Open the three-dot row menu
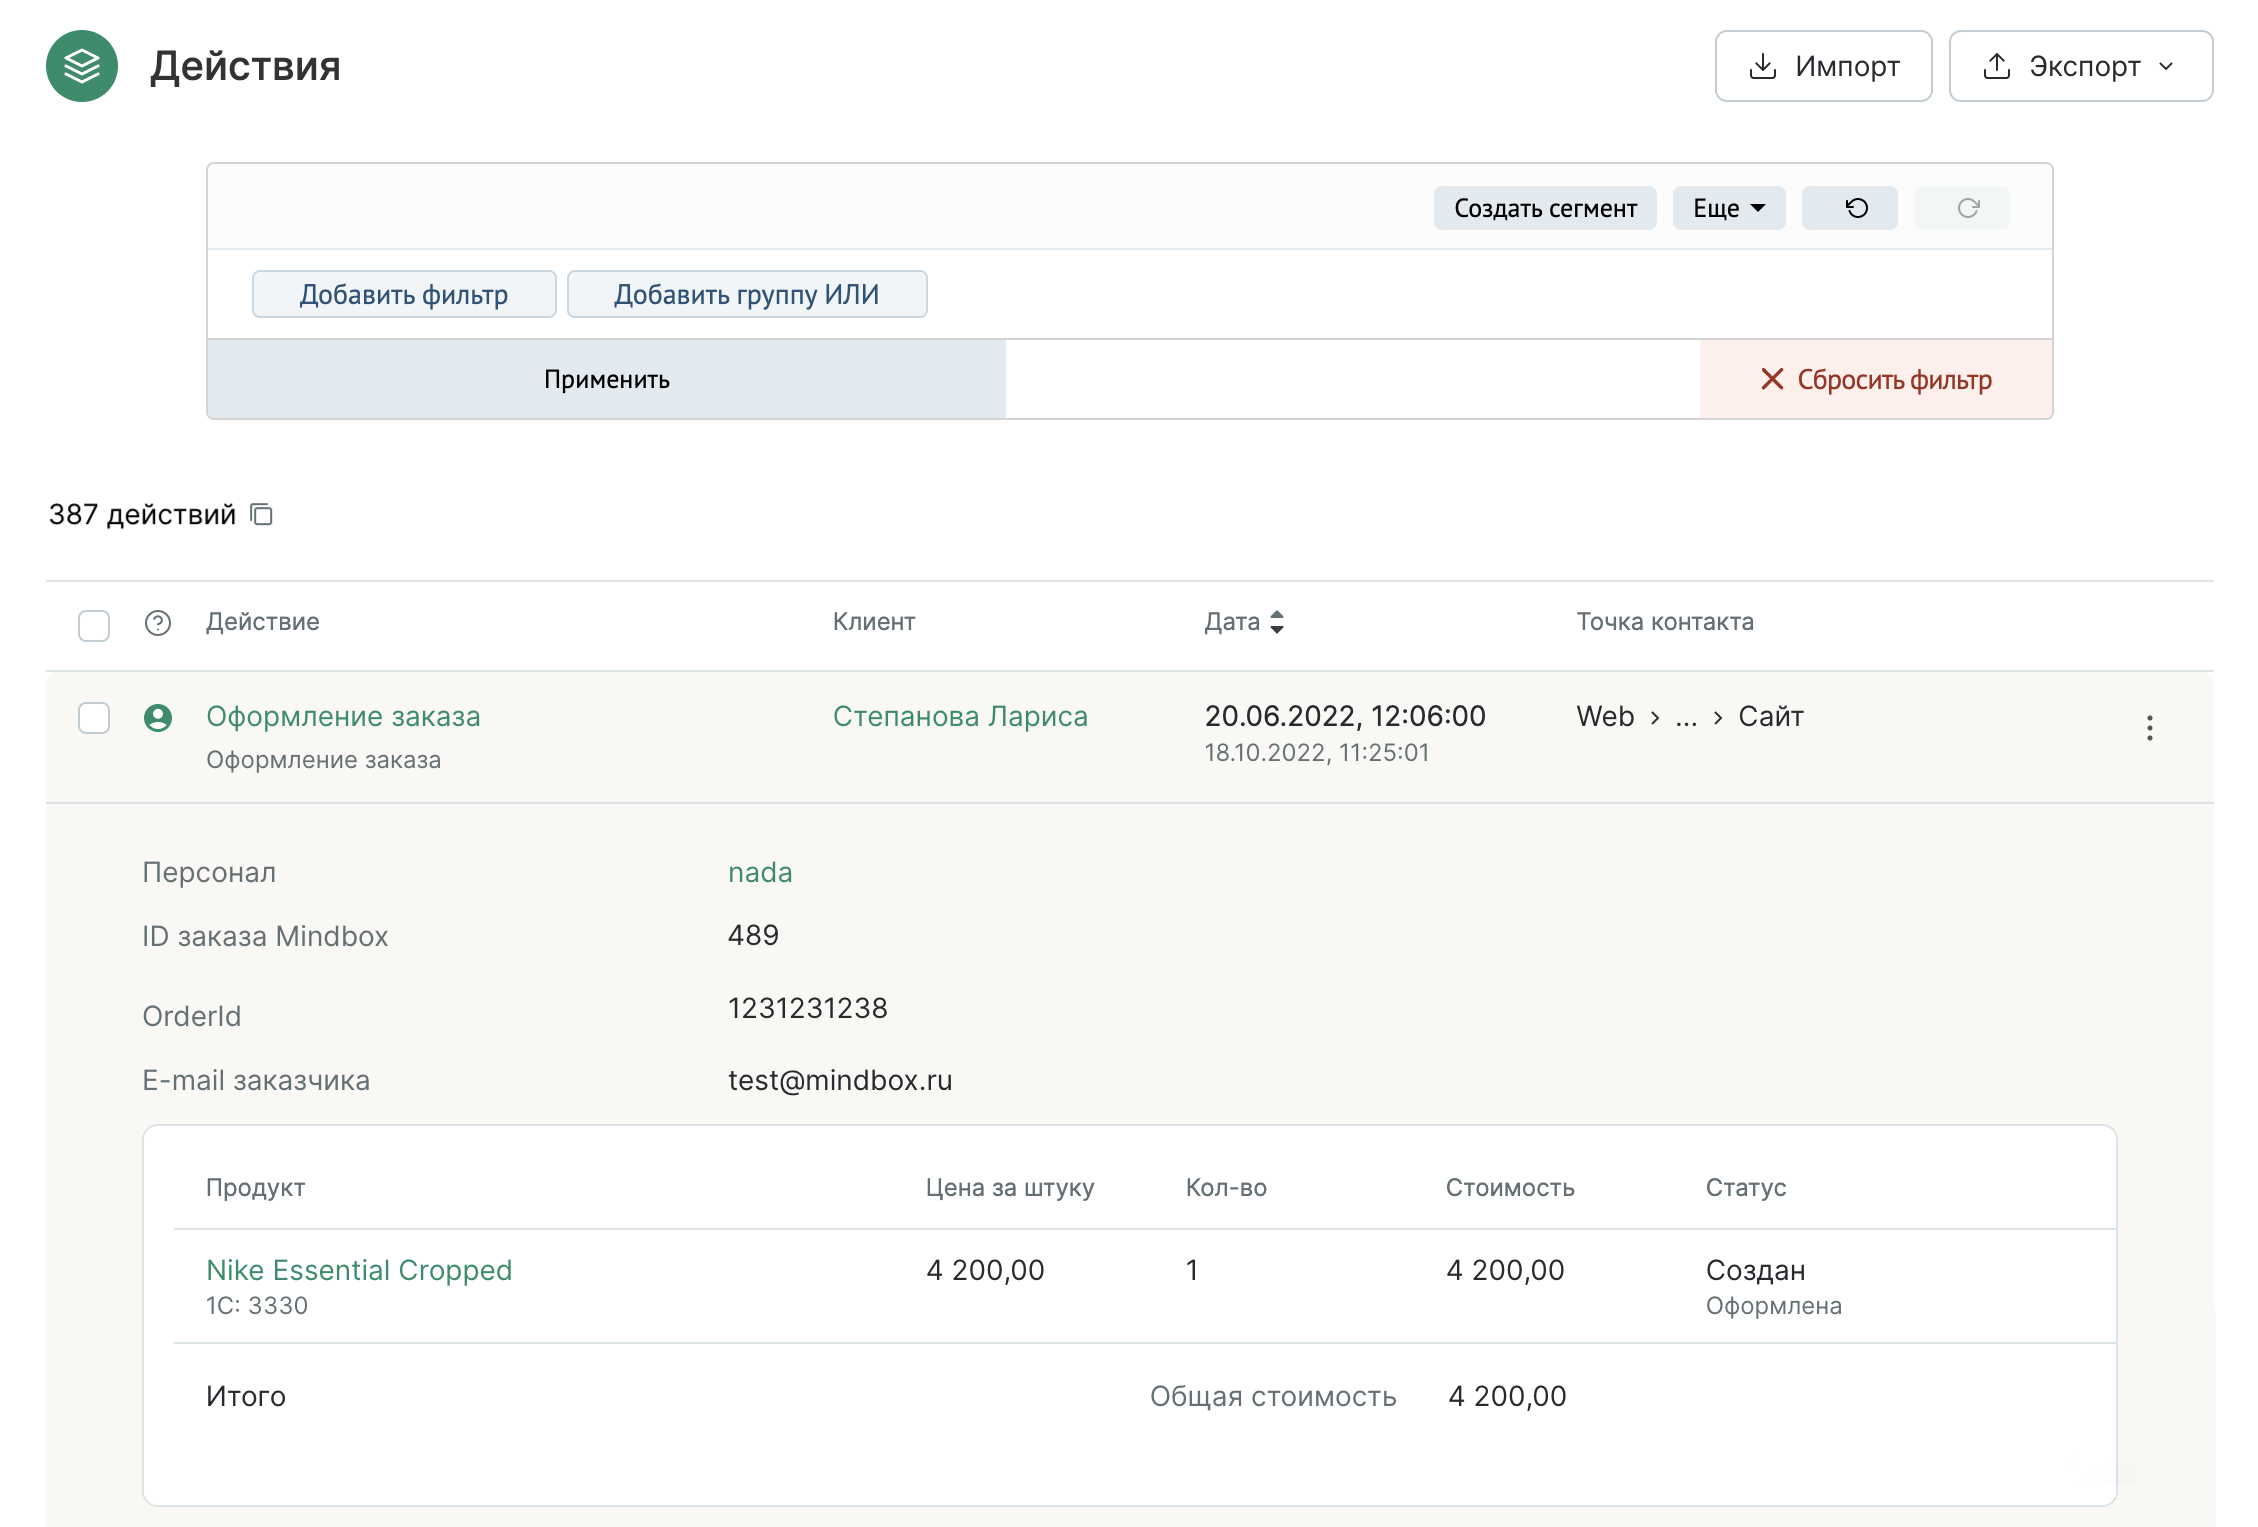 pyautogui.click(x=2149, y=728)
